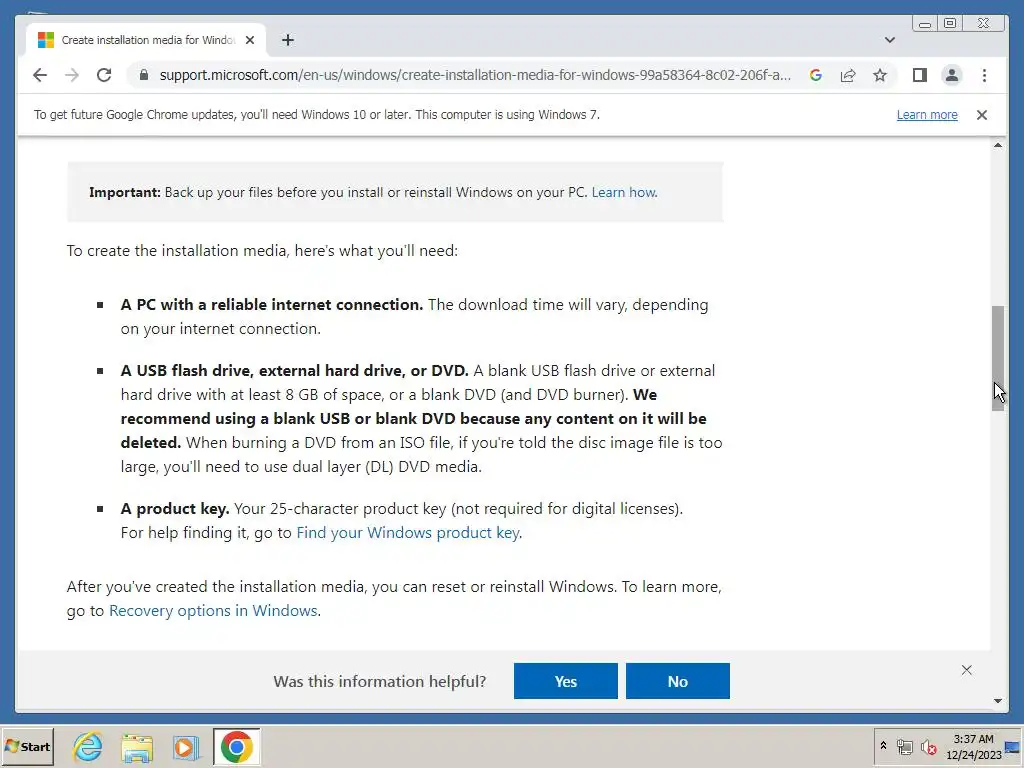Click the 'A product key.' bold text
The image size is (1024, 768).
coord(175,509)
